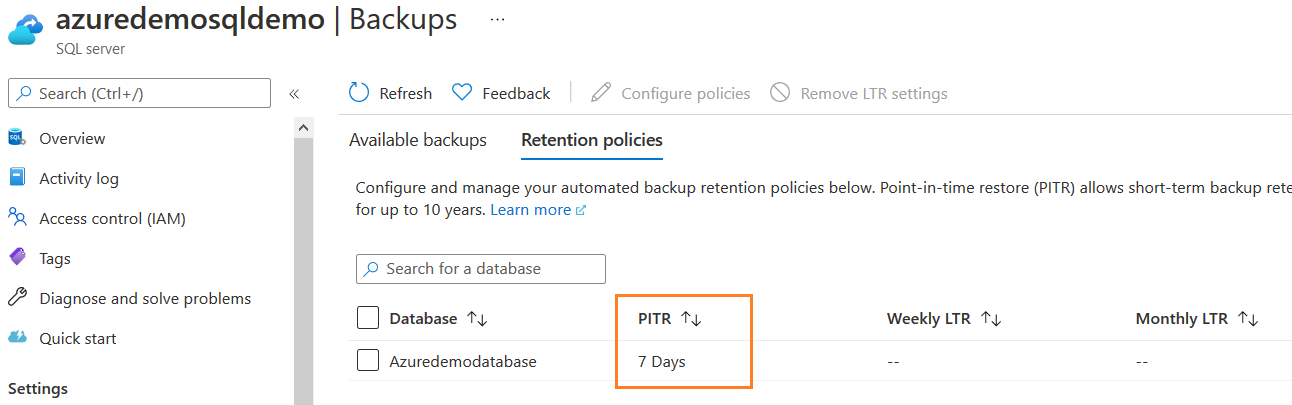Click the Remove LTR settings icon
Viewport: 1292px width, 405px height.
point(780,93)
